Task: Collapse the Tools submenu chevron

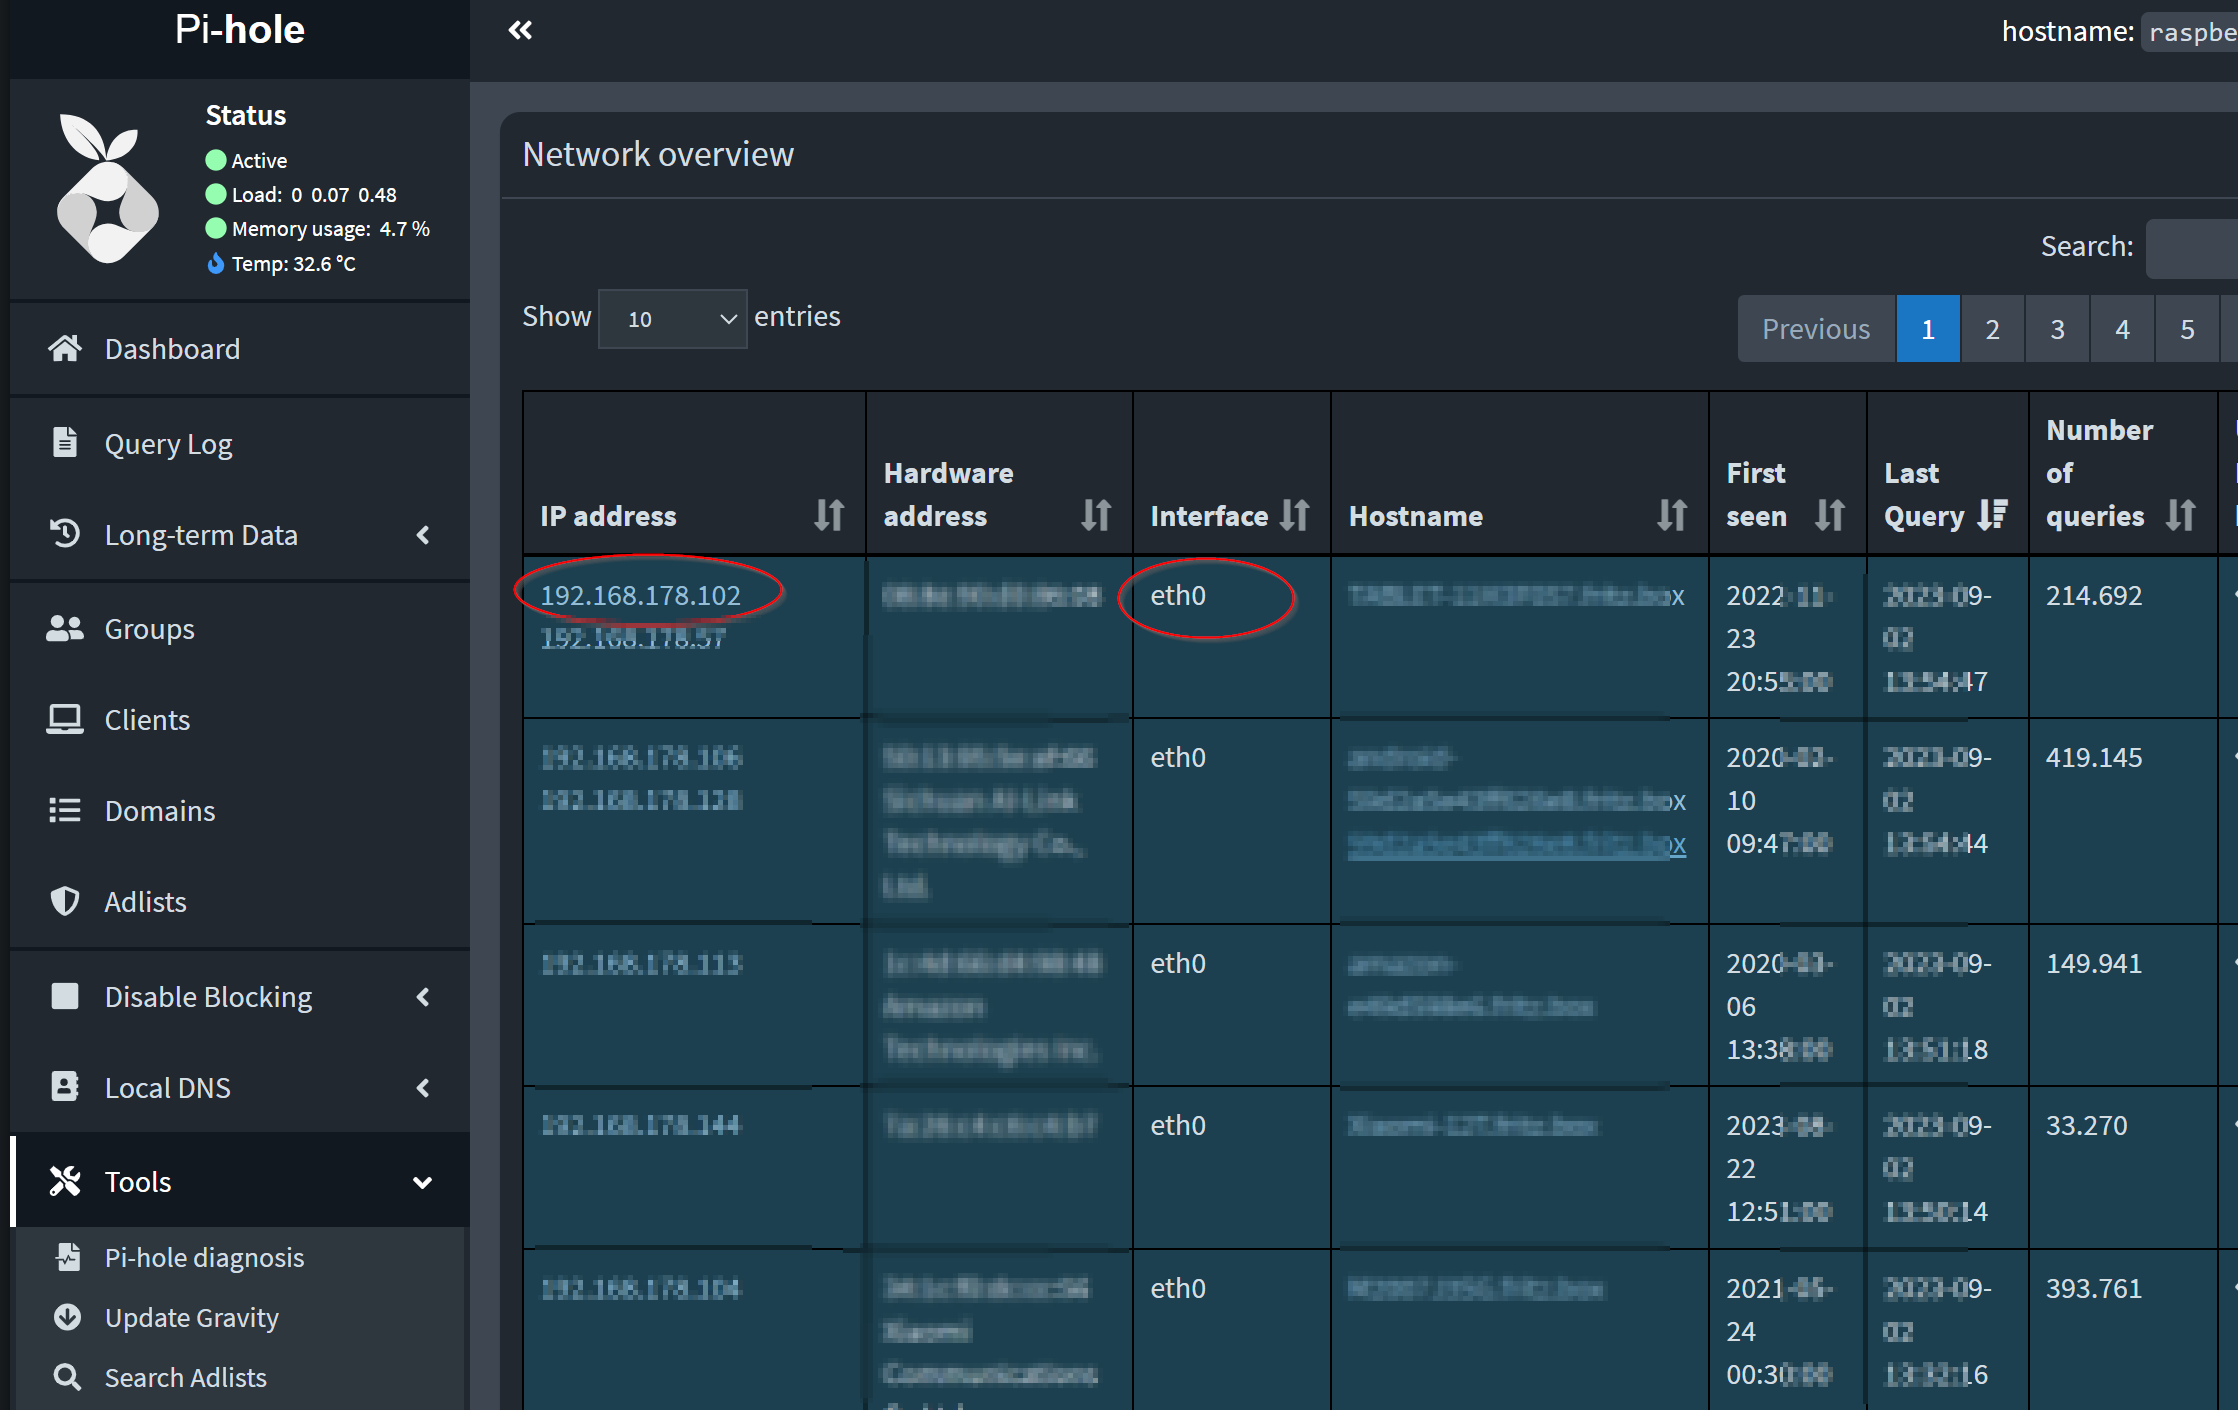Action: (x=423, y=1182)
